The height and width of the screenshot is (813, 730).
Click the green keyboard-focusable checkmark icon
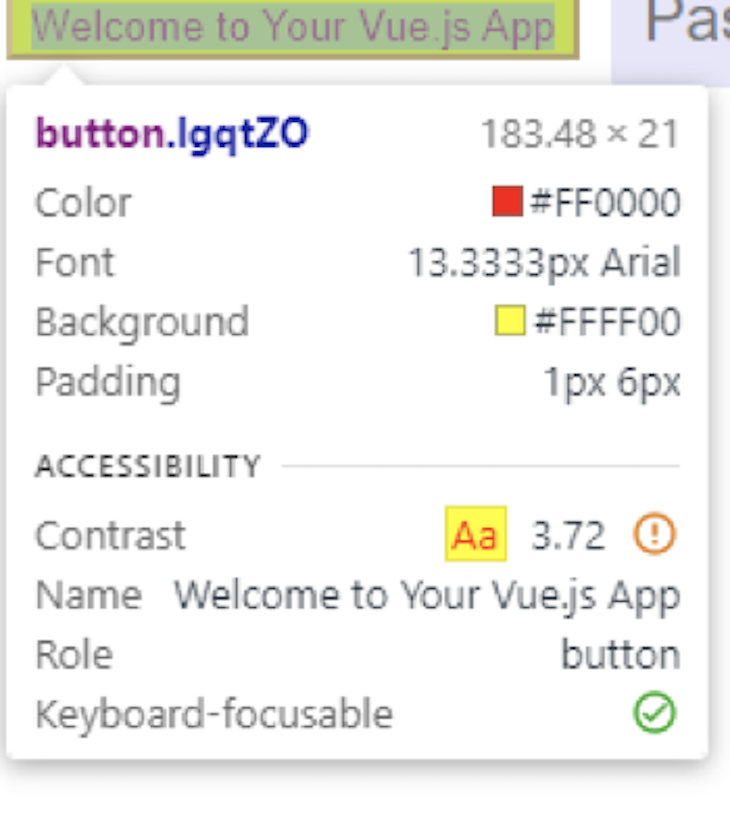pos(655,714)
